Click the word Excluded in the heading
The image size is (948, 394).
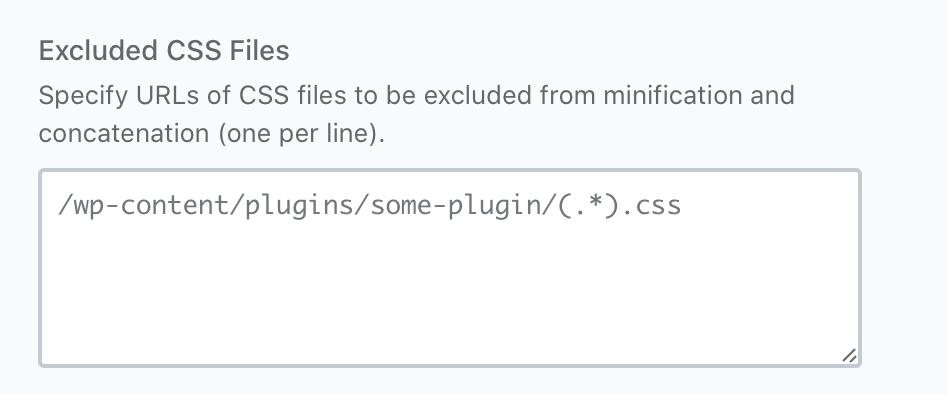coord(99,51)
